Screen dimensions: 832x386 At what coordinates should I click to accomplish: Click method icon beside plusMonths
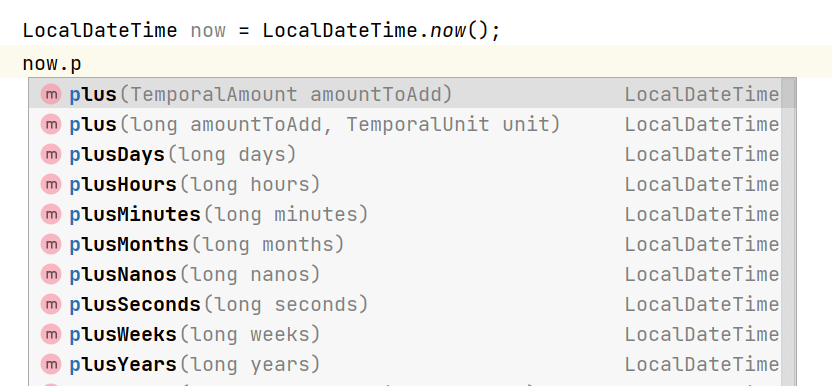pos(51,244)
